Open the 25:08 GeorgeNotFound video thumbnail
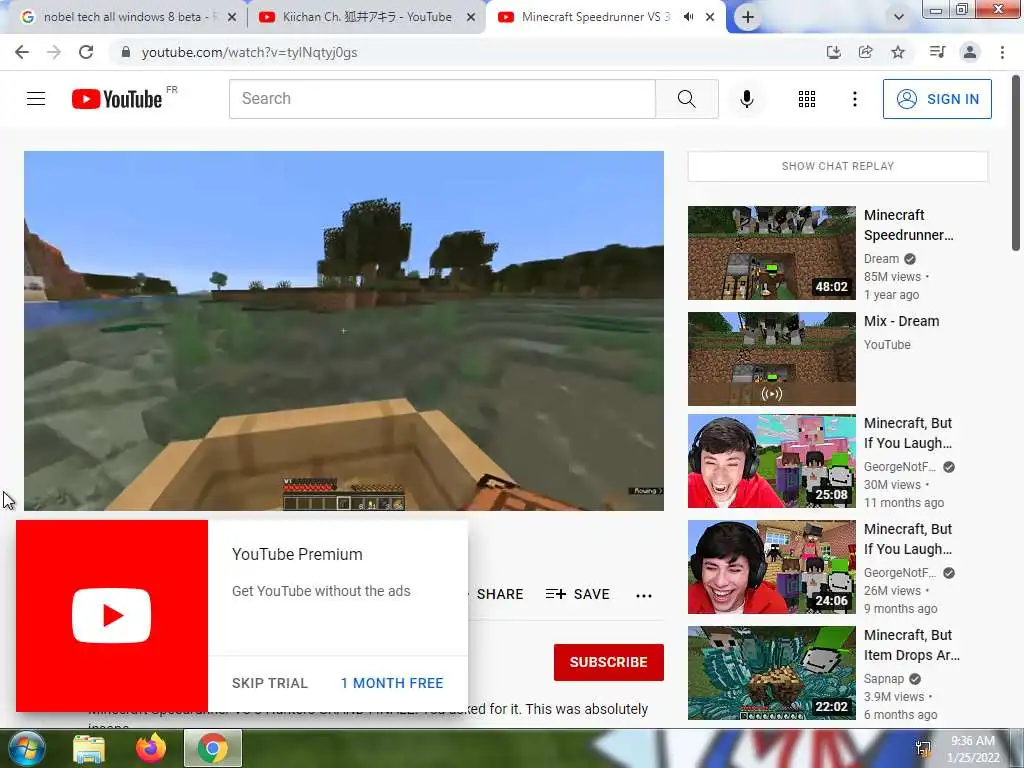This screenshot has height=768, width=1024. pos(771,461)
